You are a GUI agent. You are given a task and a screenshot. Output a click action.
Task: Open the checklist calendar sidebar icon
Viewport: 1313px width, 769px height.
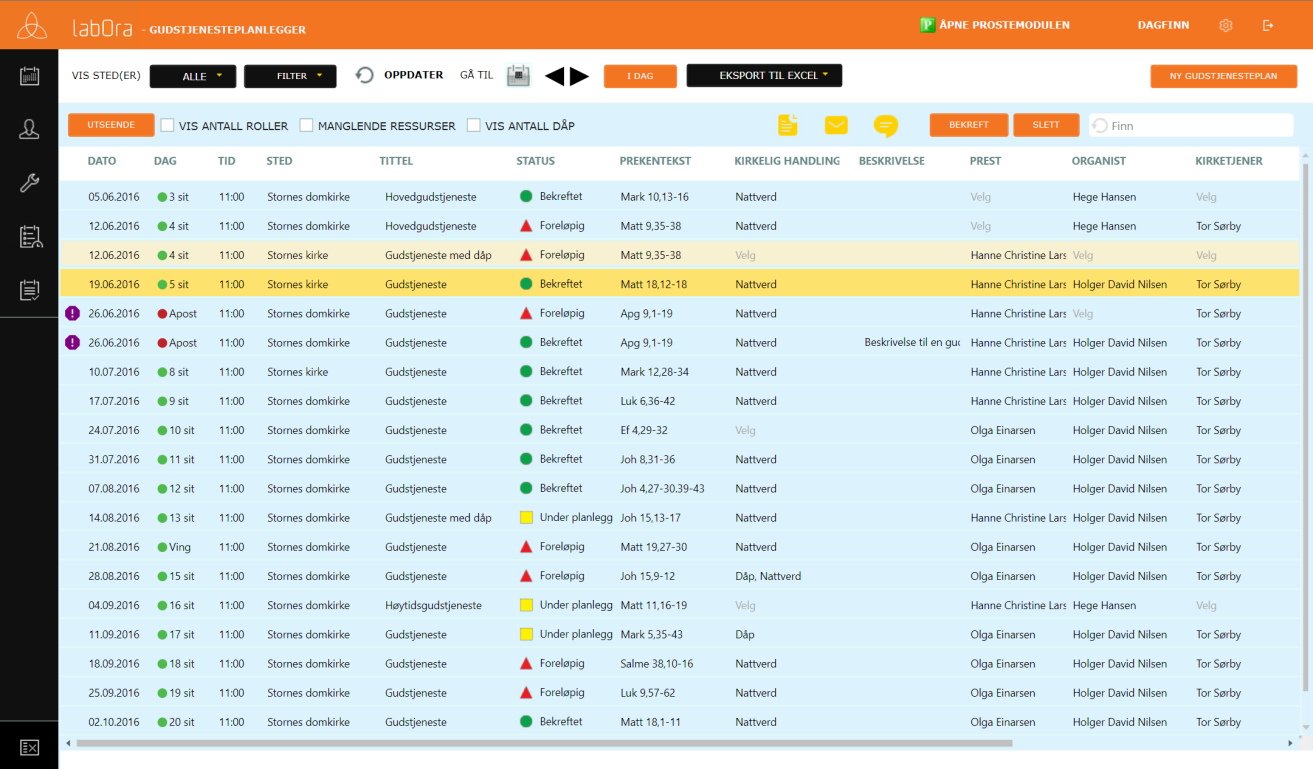pos(30,290)
